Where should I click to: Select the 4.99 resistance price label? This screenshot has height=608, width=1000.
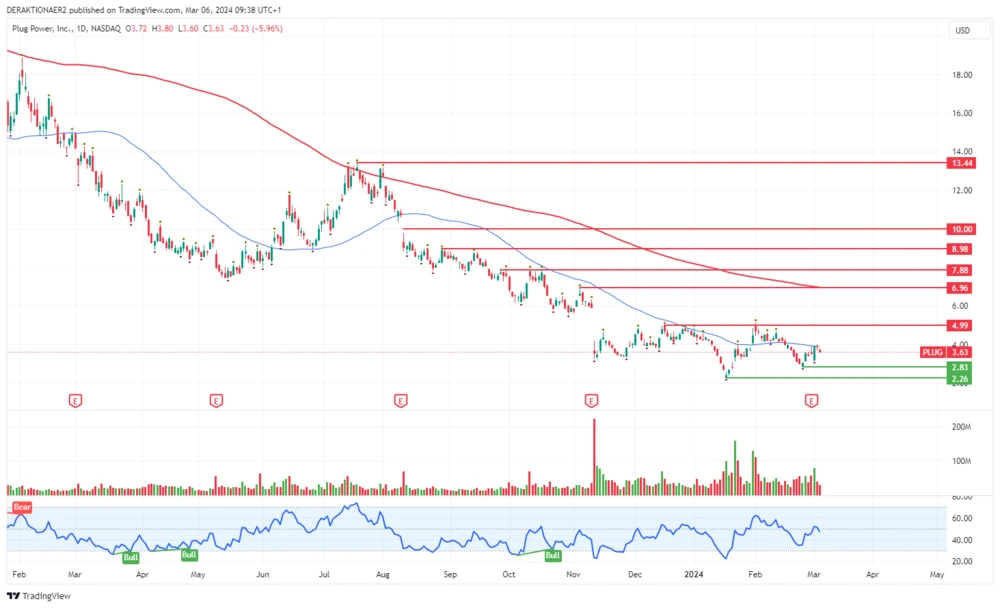coord(960,325)
